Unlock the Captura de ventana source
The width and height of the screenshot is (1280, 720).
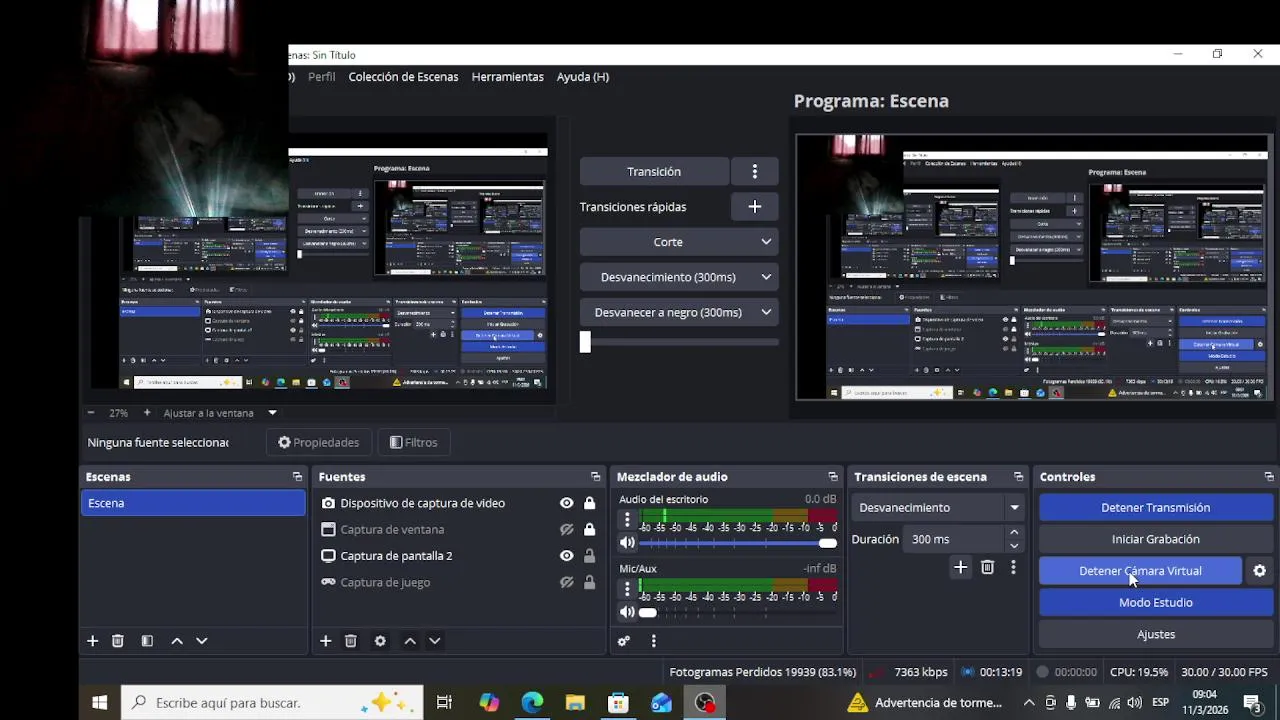[x=589, y=530]
